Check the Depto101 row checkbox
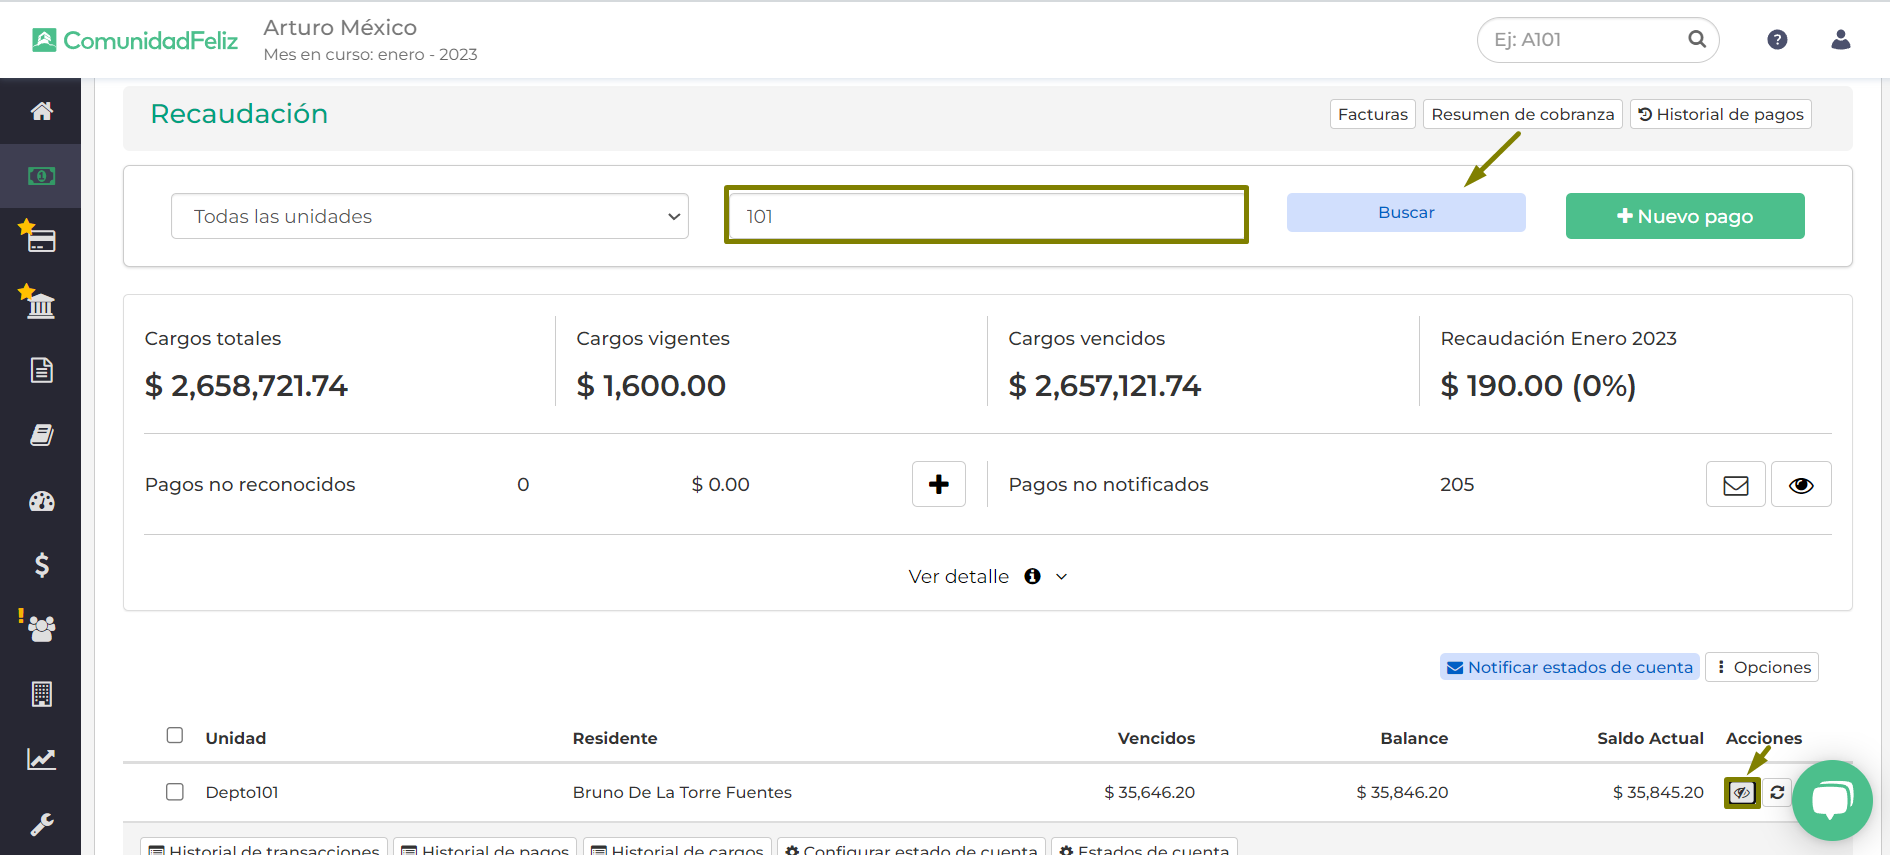 click(x=175, y=792)
